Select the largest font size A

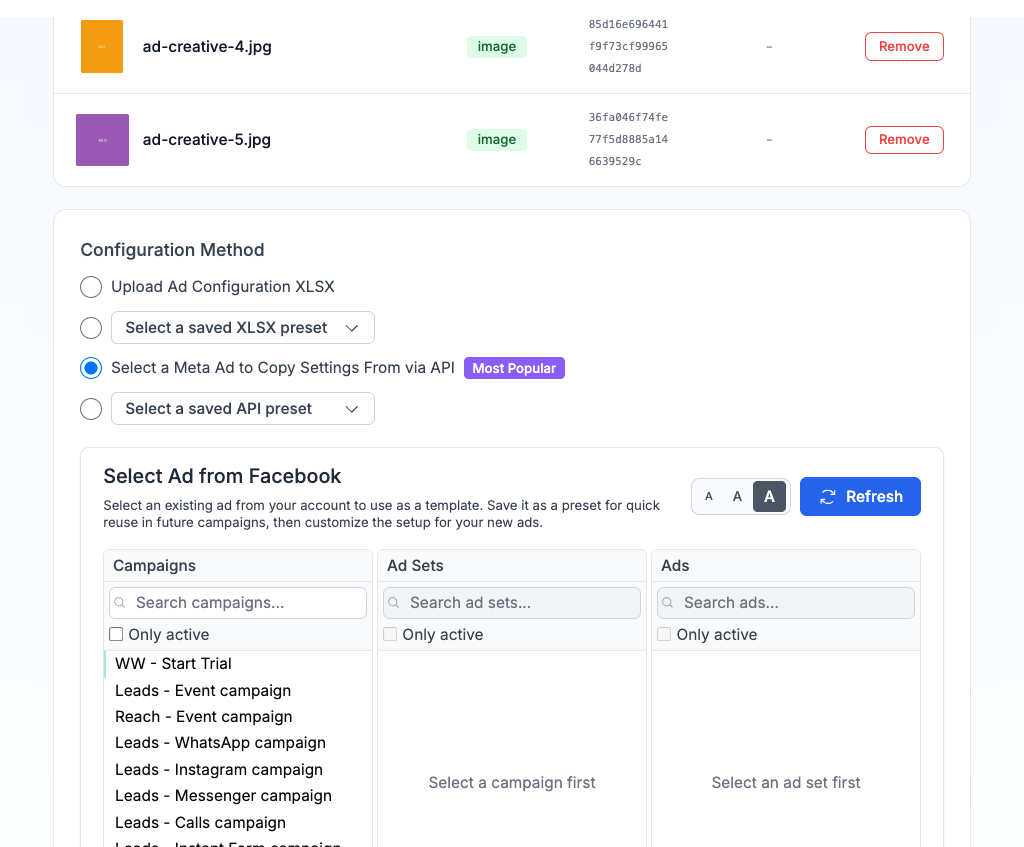769,497
